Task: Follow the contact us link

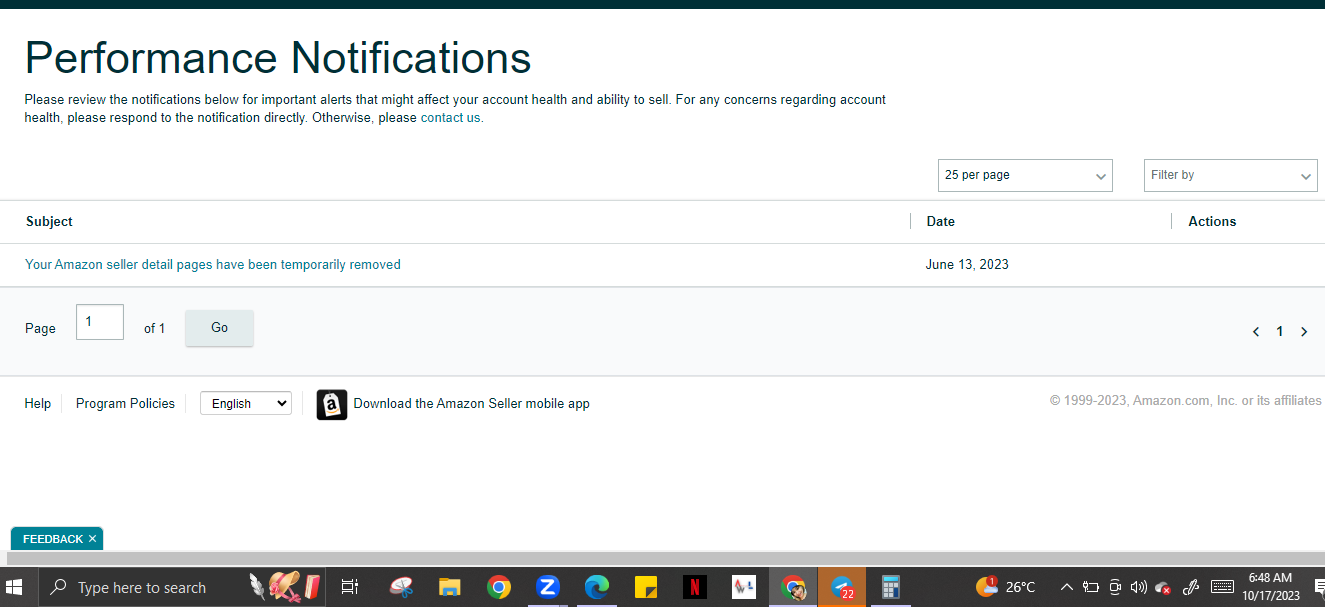Action: click(x=450, y=118)
